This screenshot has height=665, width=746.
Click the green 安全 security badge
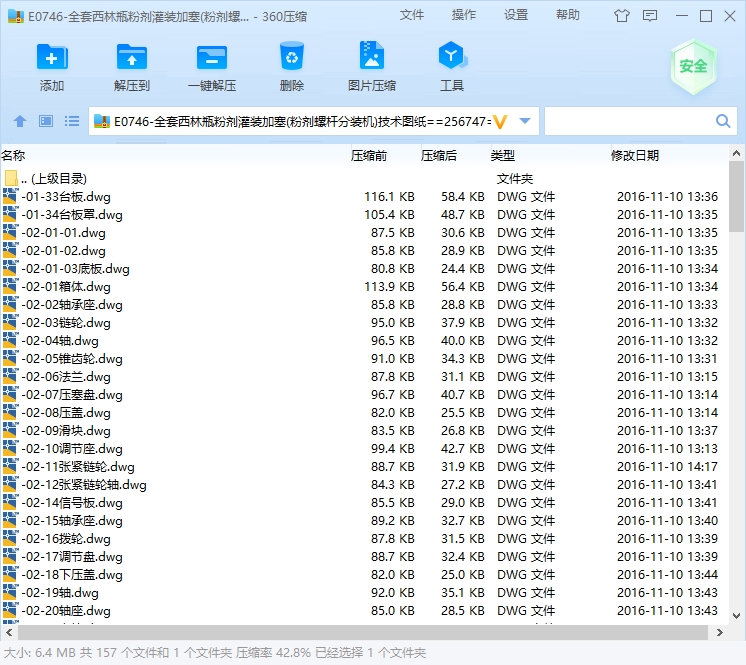tap(693, 67)
